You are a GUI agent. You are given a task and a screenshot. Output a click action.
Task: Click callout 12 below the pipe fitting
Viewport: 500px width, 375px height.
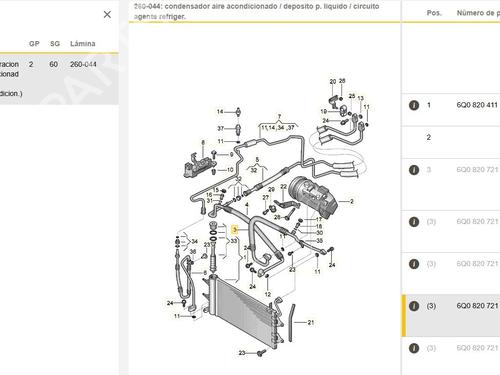pyautogui.click(x=268, y=294)
